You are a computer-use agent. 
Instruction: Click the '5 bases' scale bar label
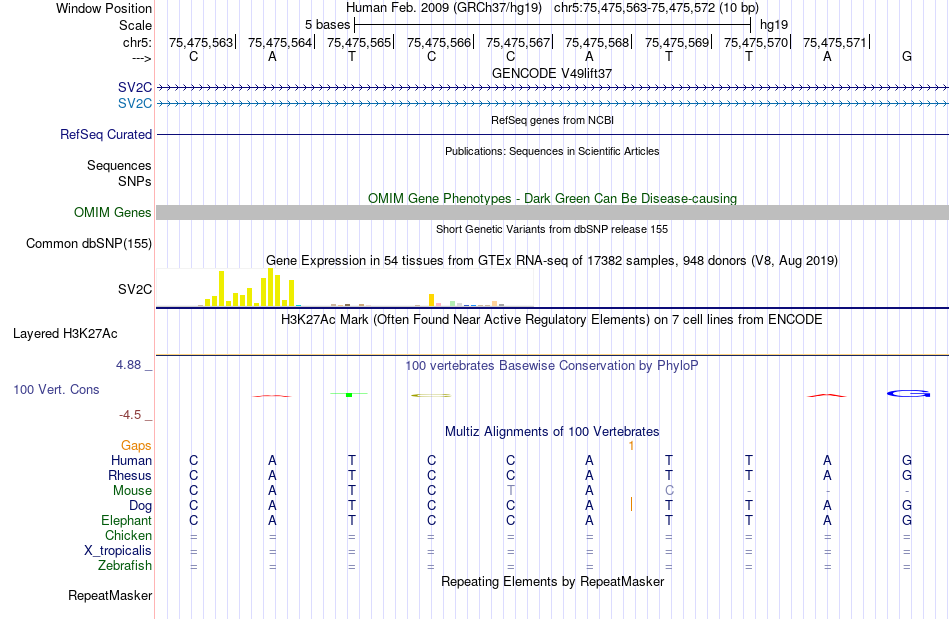327,25
